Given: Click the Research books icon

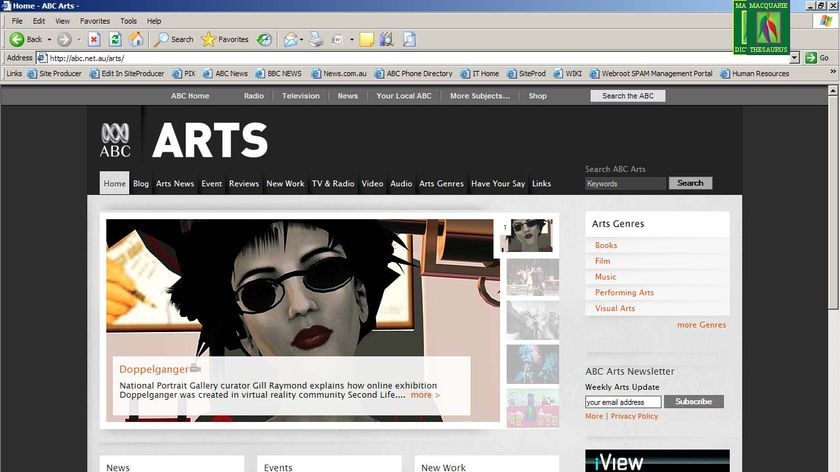Looking at the screenshot, I should (387, 39).
